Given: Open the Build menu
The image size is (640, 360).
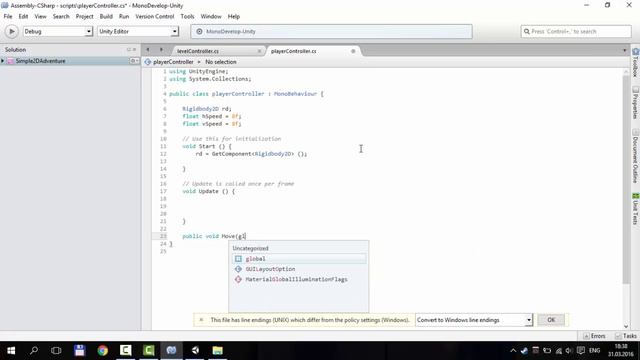Looking at the screenshot, I should (106, 16).
